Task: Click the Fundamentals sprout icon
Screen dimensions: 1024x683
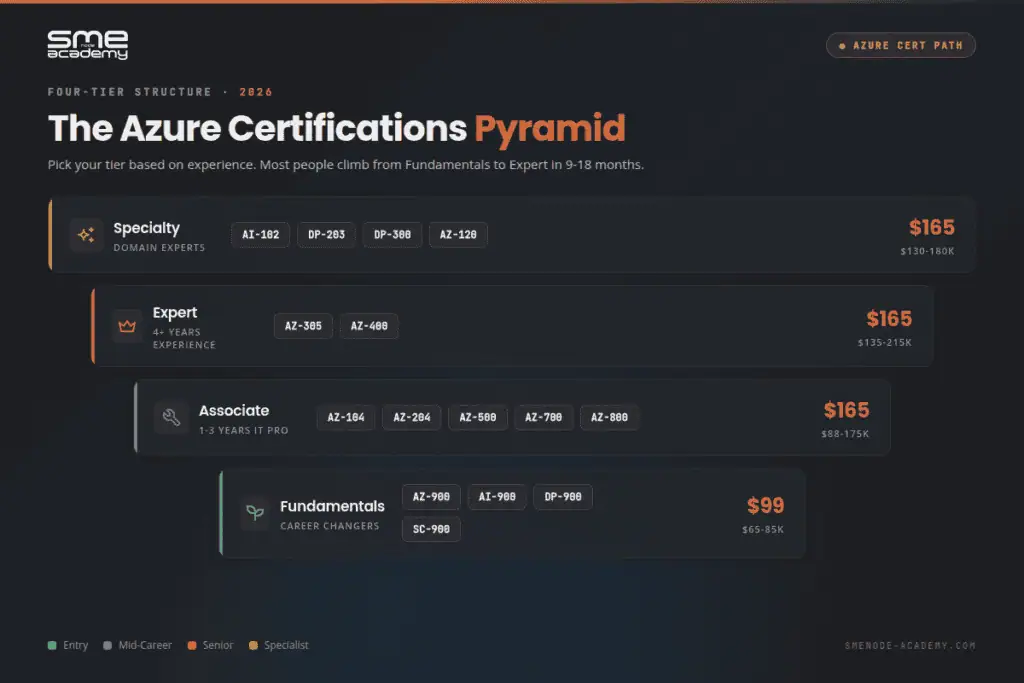Action: point(255,513)
